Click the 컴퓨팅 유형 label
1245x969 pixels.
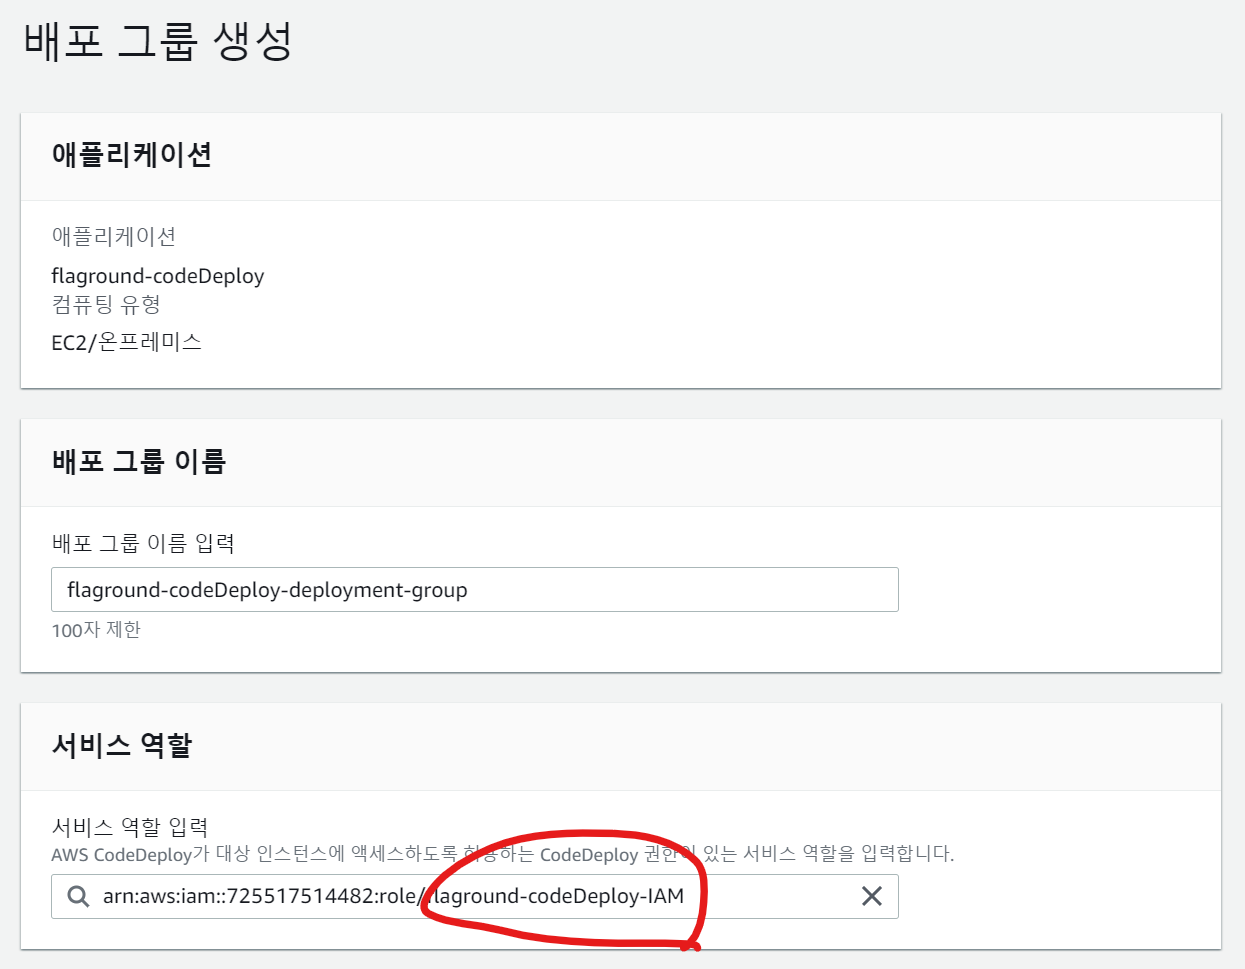(x=106, y=304)
